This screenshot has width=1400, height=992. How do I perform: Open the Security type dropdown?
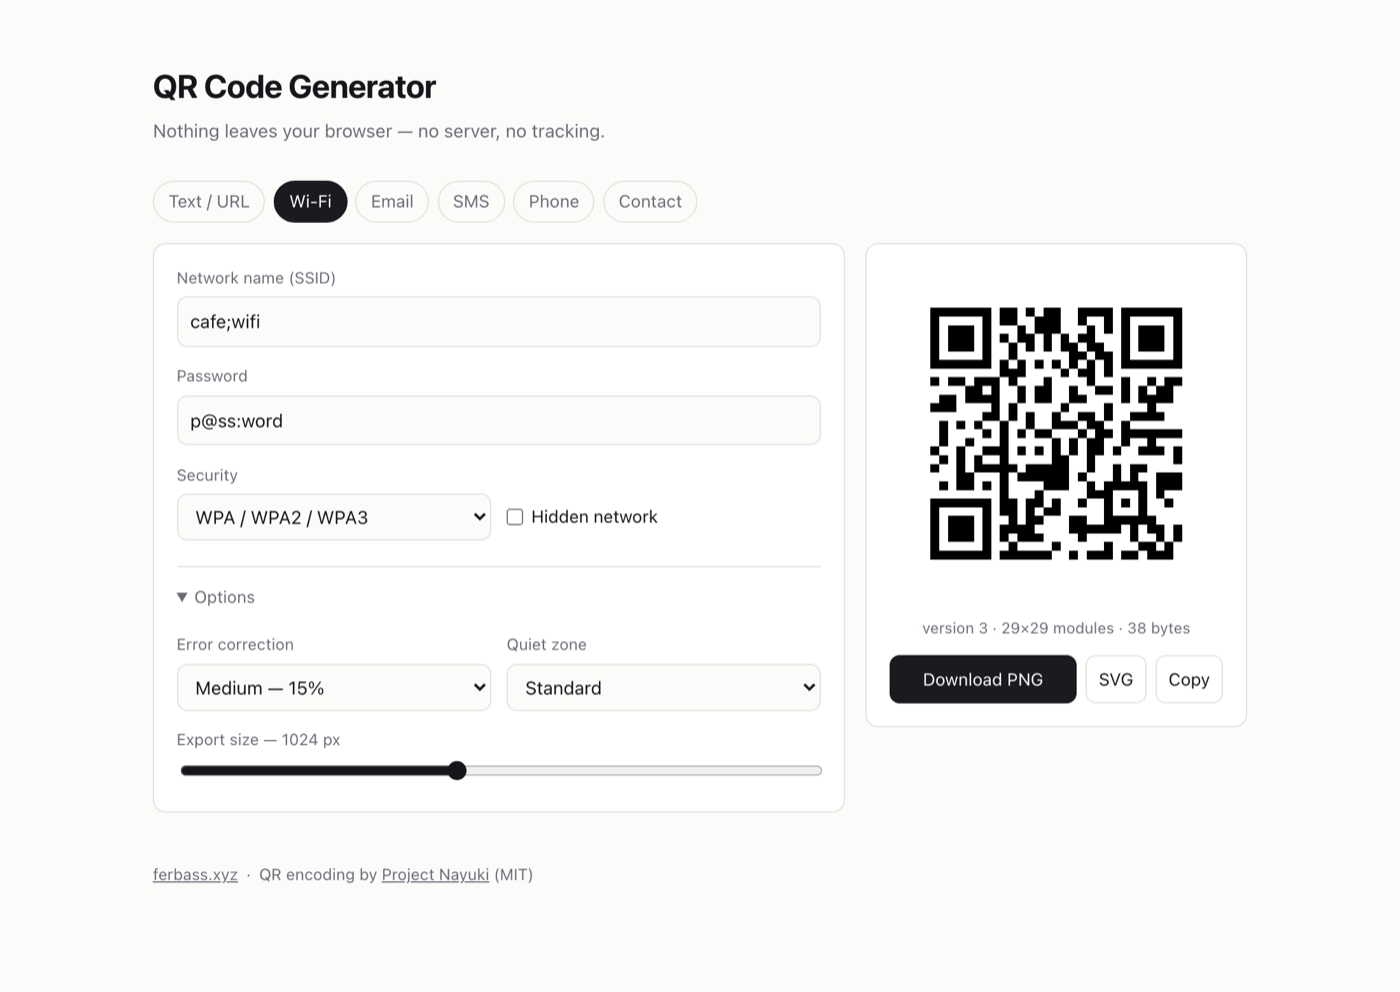click(334, 517)
